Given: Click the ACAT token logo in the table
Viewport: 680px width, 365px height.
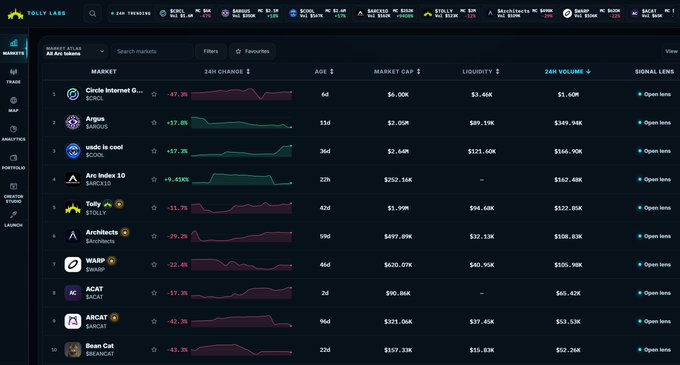Looking at the screenshot, I should click(x=73, y=293).
